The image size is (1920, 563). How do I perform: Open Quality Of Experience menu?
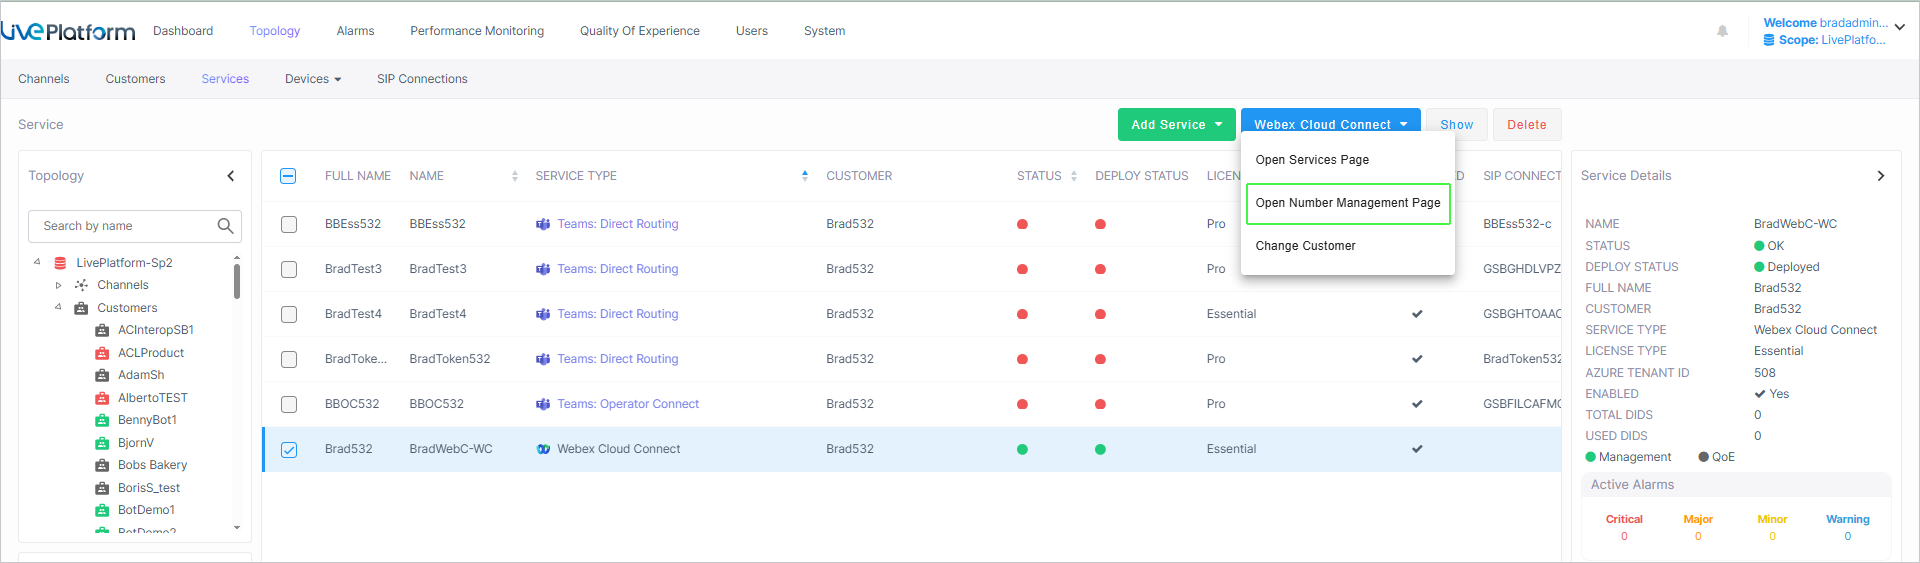640,31
